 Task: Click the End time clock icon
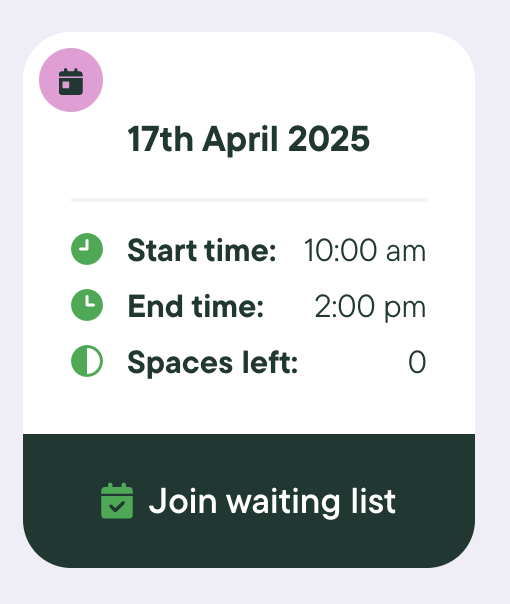coord(87,305)
